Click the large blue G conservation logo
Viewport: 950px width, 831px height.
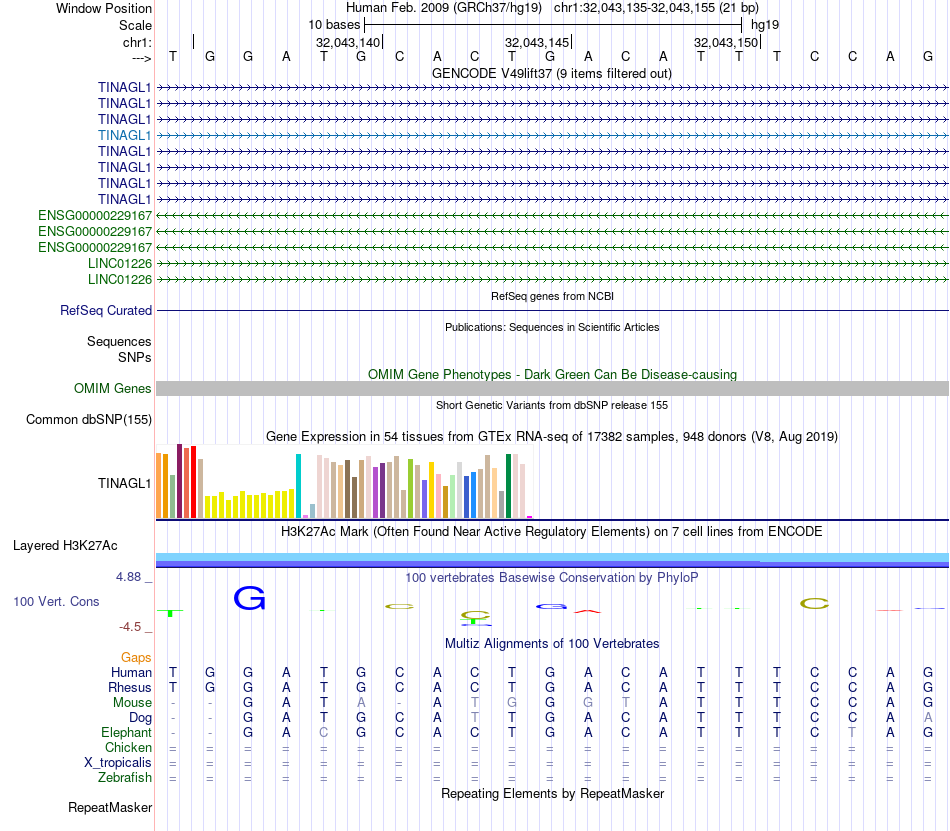pos(250,598)
